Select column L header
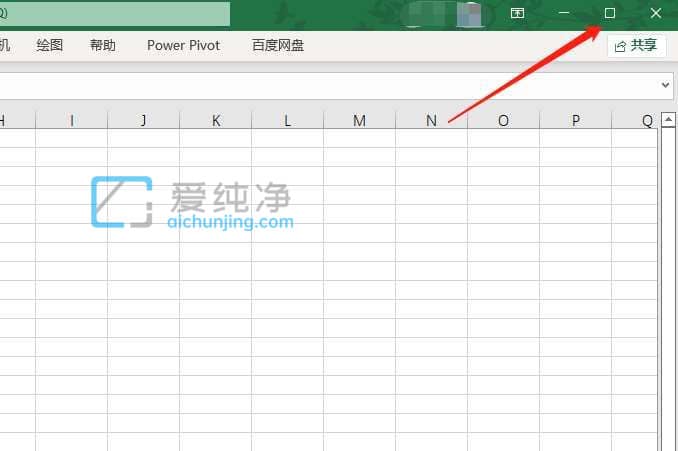The height and width of the screenshot is (451, 678). (288, 120)
